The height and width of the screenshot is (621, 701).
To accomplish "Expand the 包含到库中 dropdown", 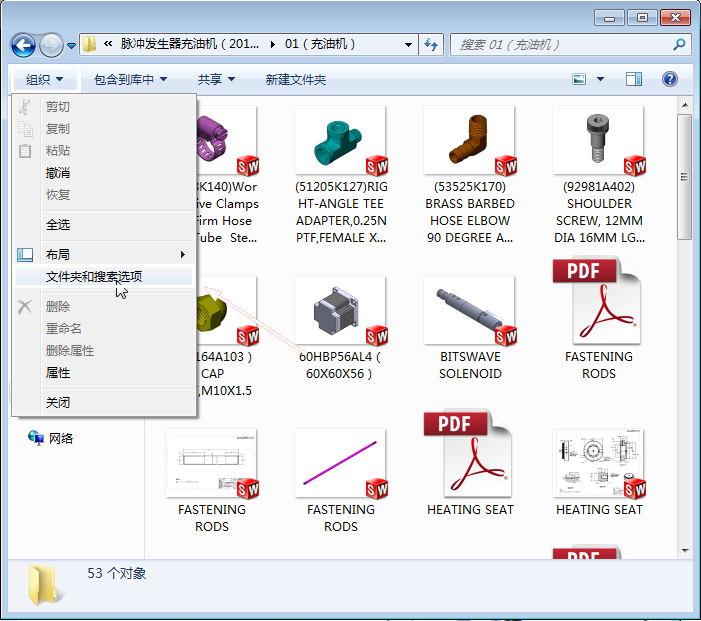I will coord(130,79).
